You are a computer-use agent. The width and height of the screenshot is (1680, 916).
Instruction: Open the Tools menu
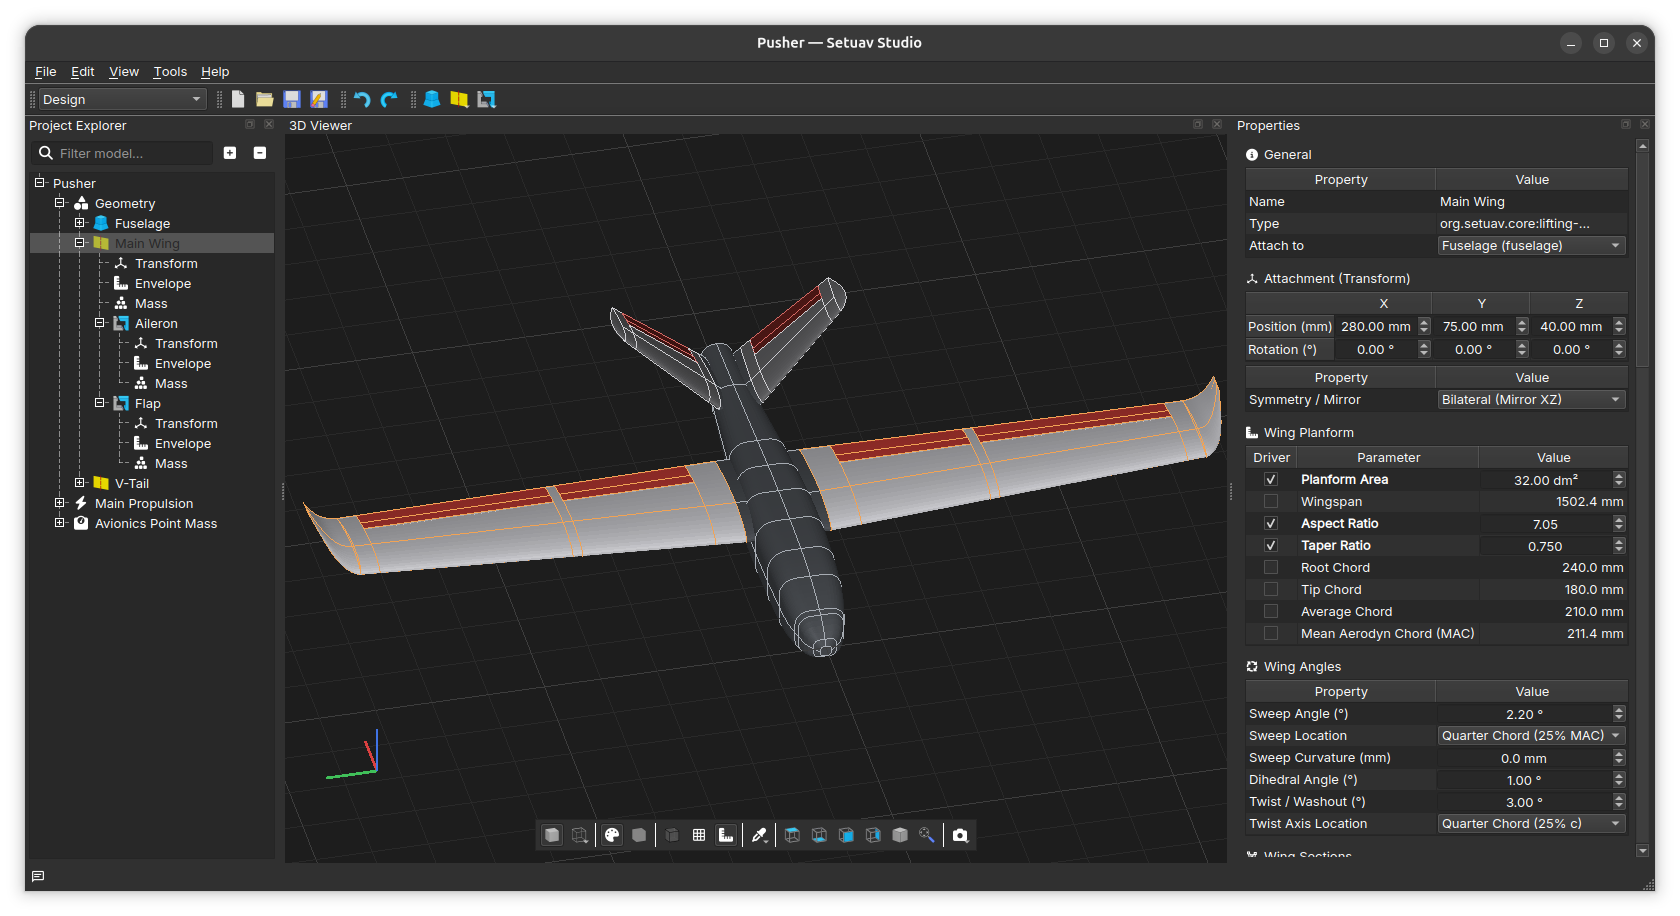[x=170, y=72]
